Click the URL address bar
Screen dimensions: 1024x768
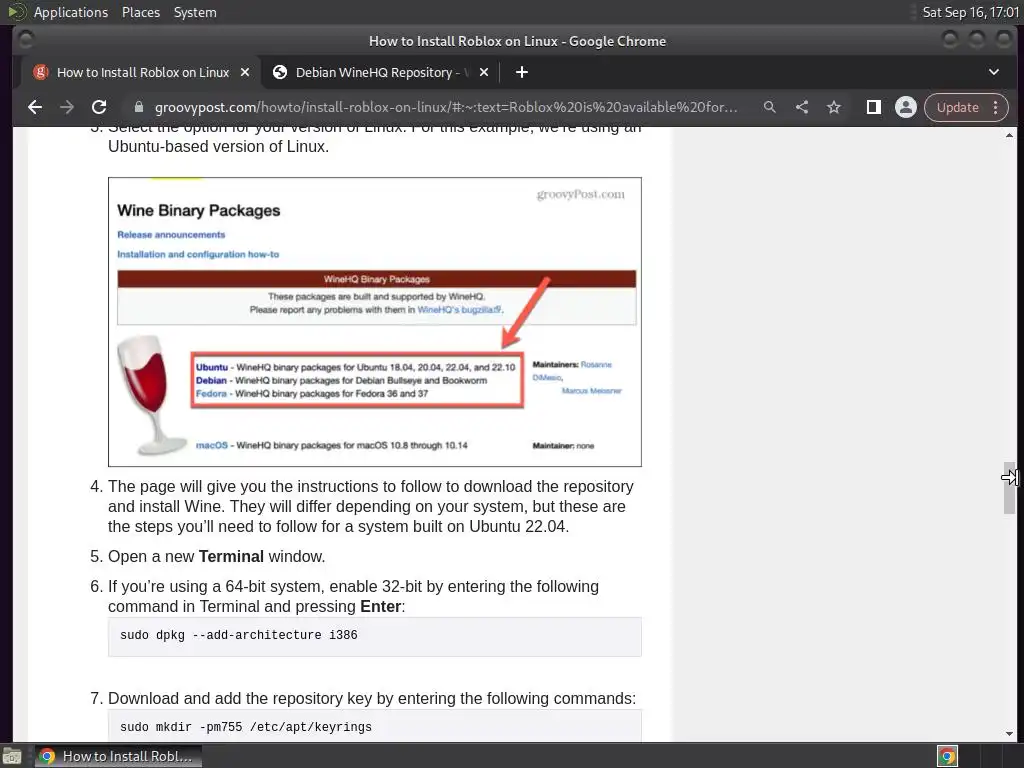coord(445,107)
